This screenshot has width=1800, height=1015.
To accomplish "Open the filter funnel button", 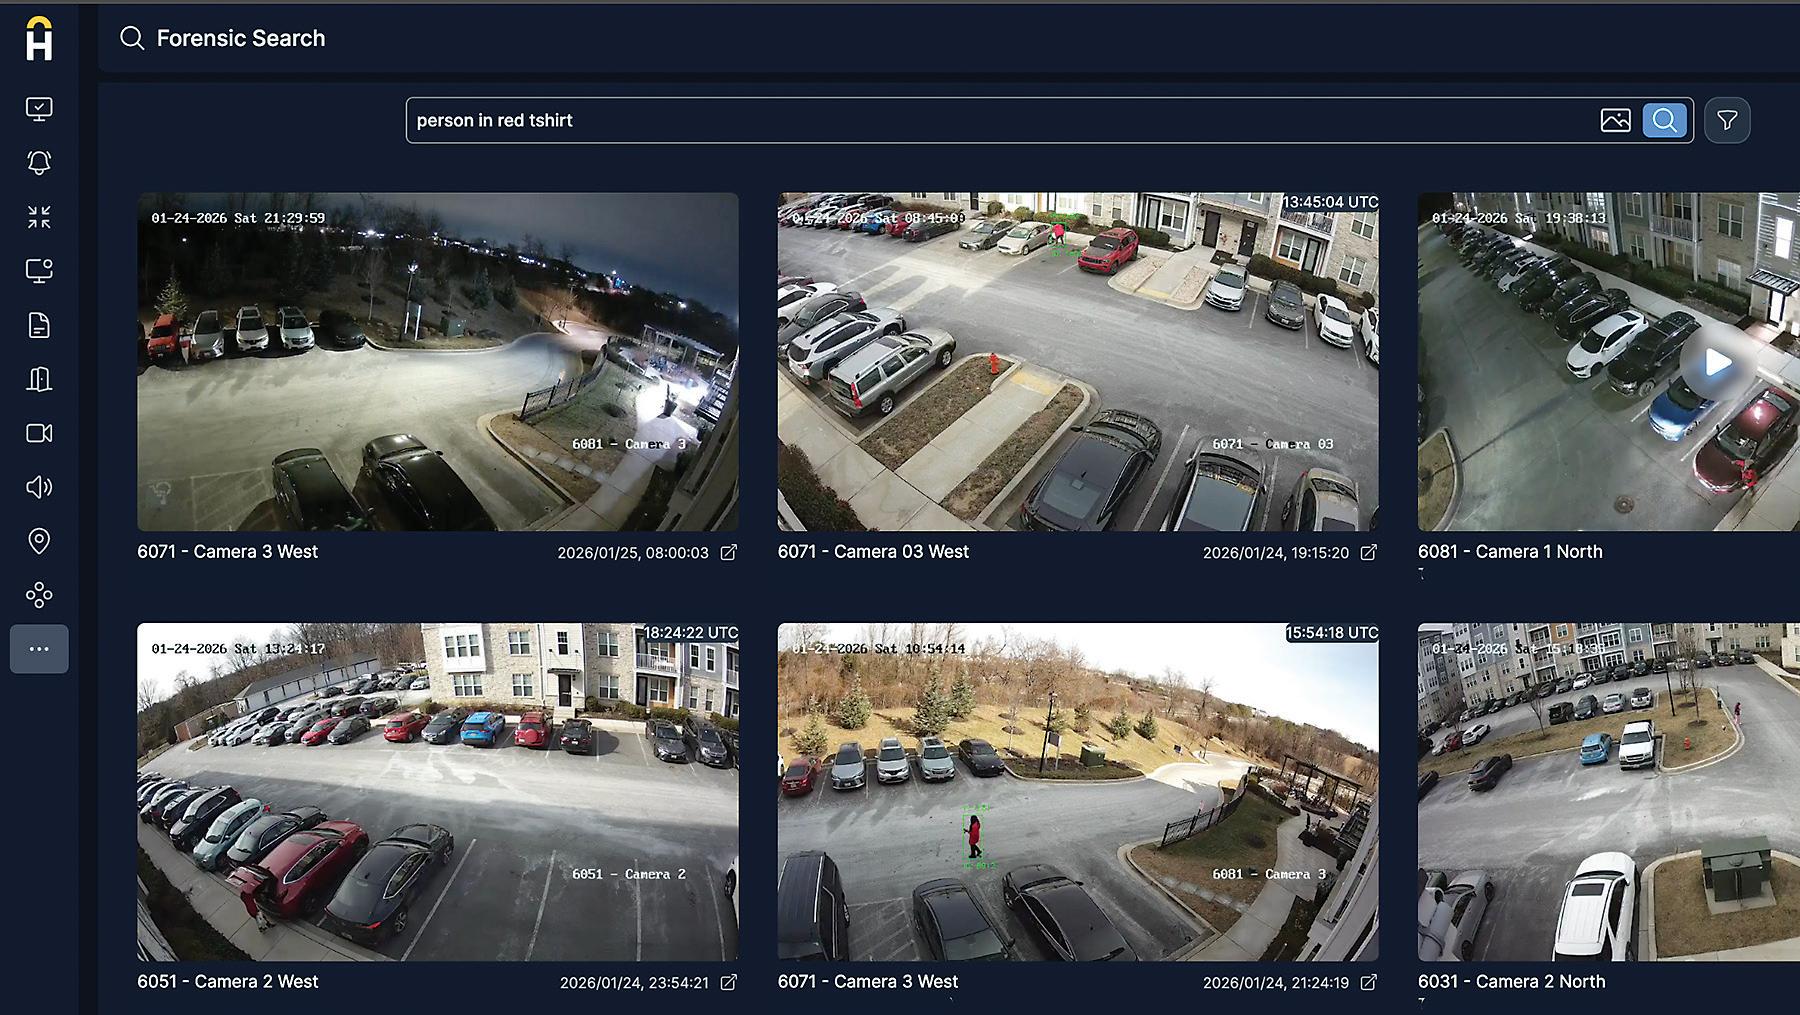I will pyautogui.click(x=1727, y=120).
